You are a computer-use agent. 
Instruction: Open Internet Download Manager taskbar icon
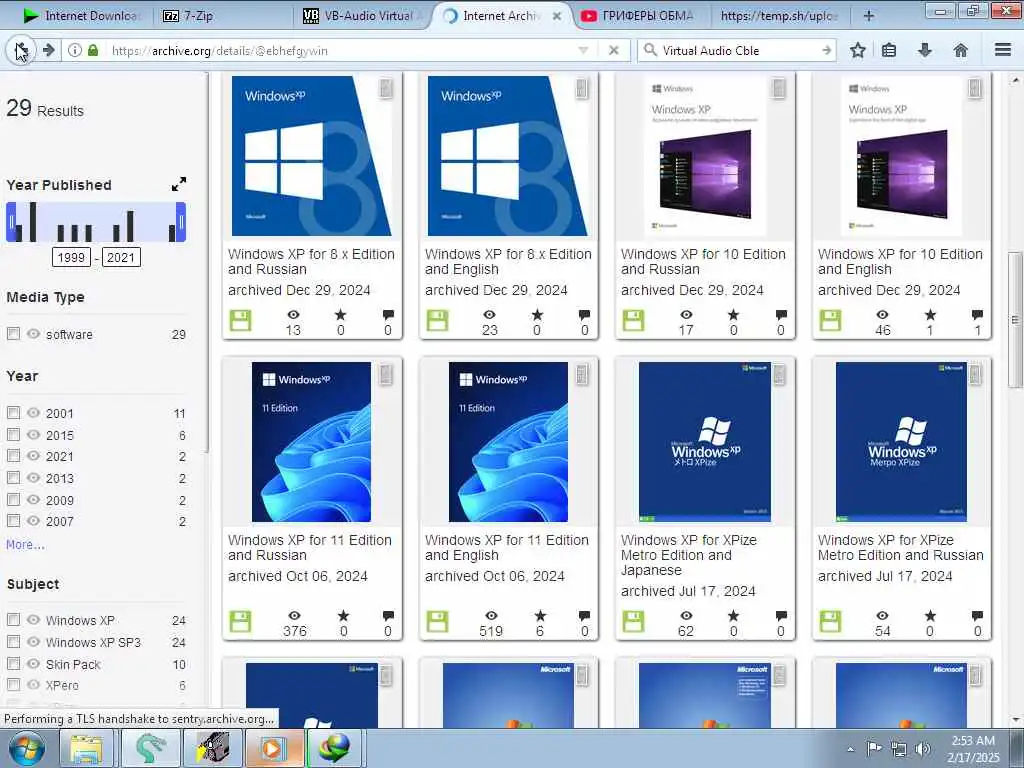click(334, 748)
